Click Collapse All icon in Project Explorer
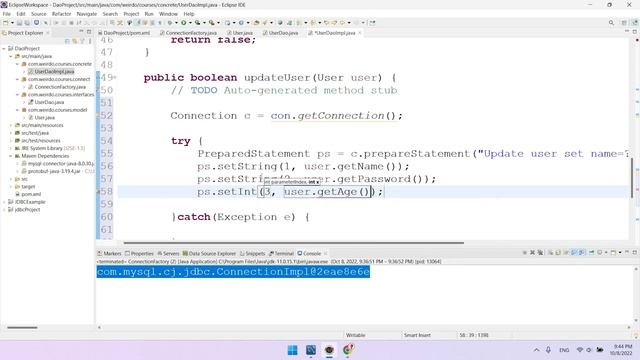The image size is (640, 360). pos(67,41)
